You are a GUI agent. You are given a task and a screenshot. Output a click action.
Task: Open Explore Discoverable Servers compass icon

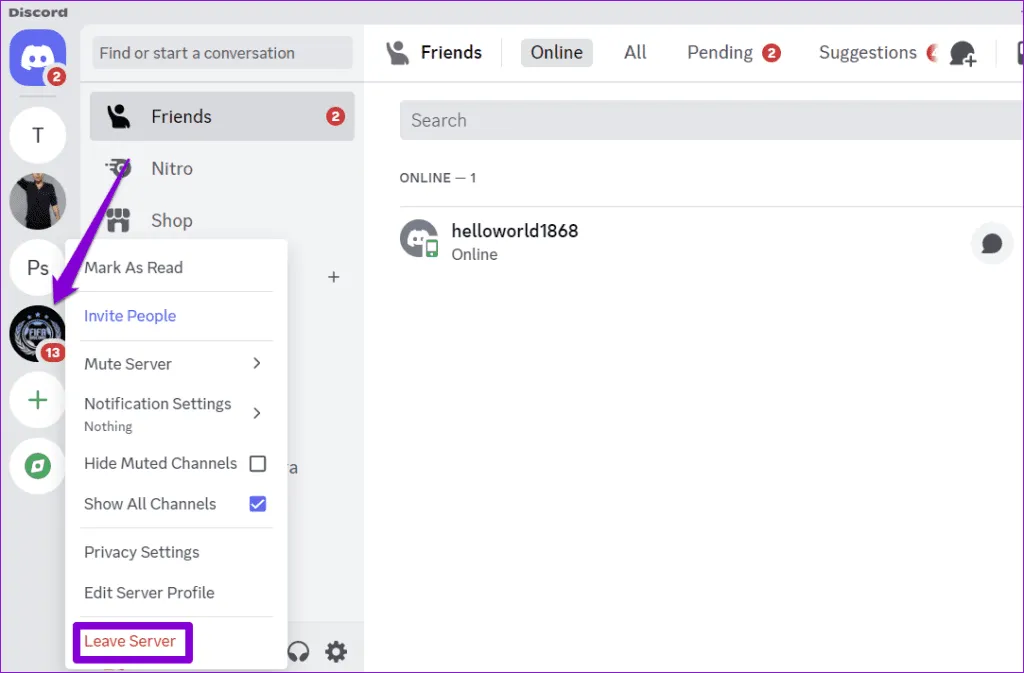(x=38, y=465)
